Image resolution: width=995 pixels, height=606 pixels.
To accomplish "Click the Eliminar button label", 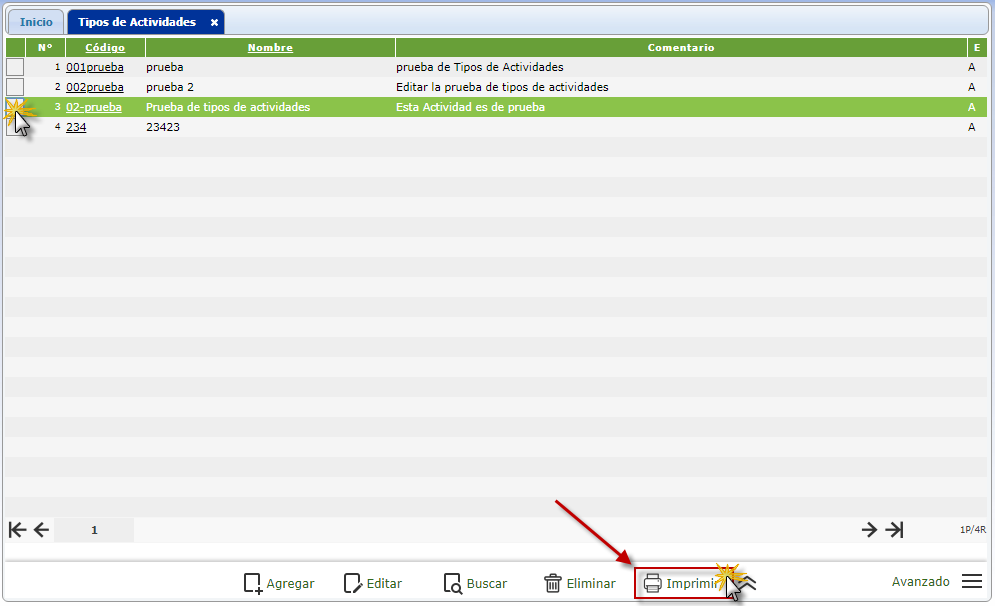I will pyautogui.click(x=591, y=583).
